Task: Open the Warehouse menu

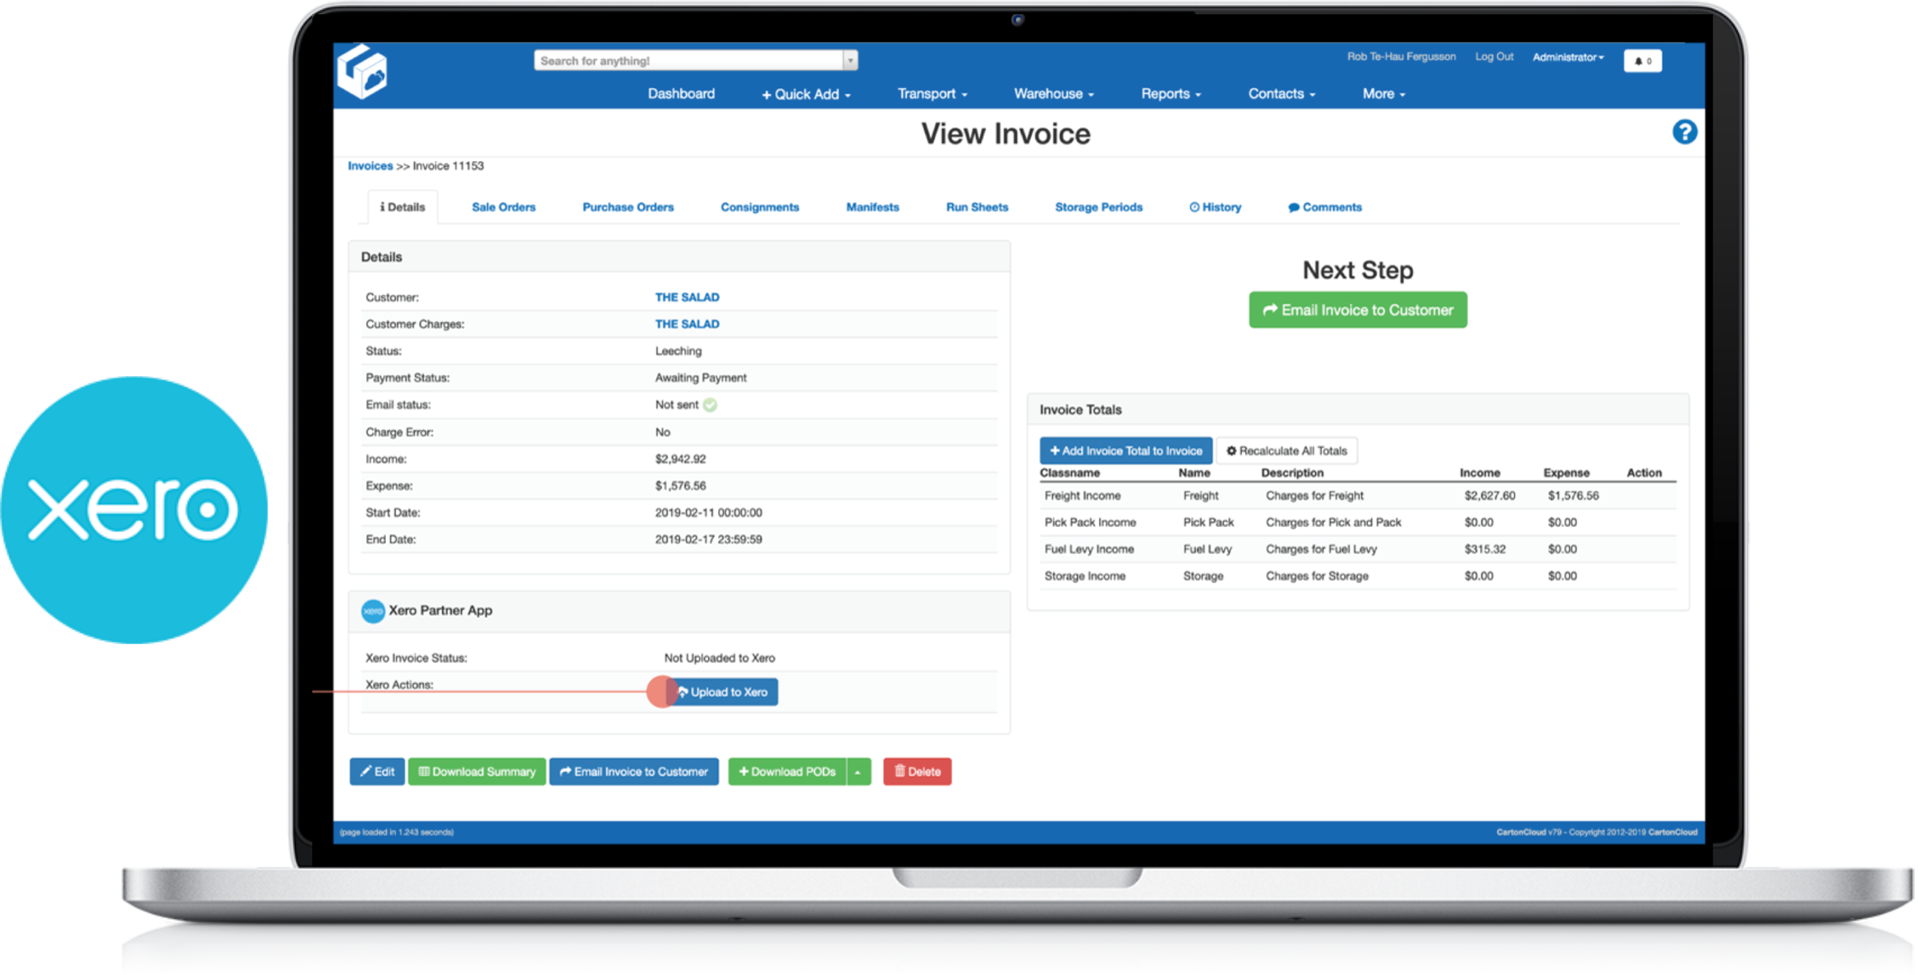Action: (1053, 94)
